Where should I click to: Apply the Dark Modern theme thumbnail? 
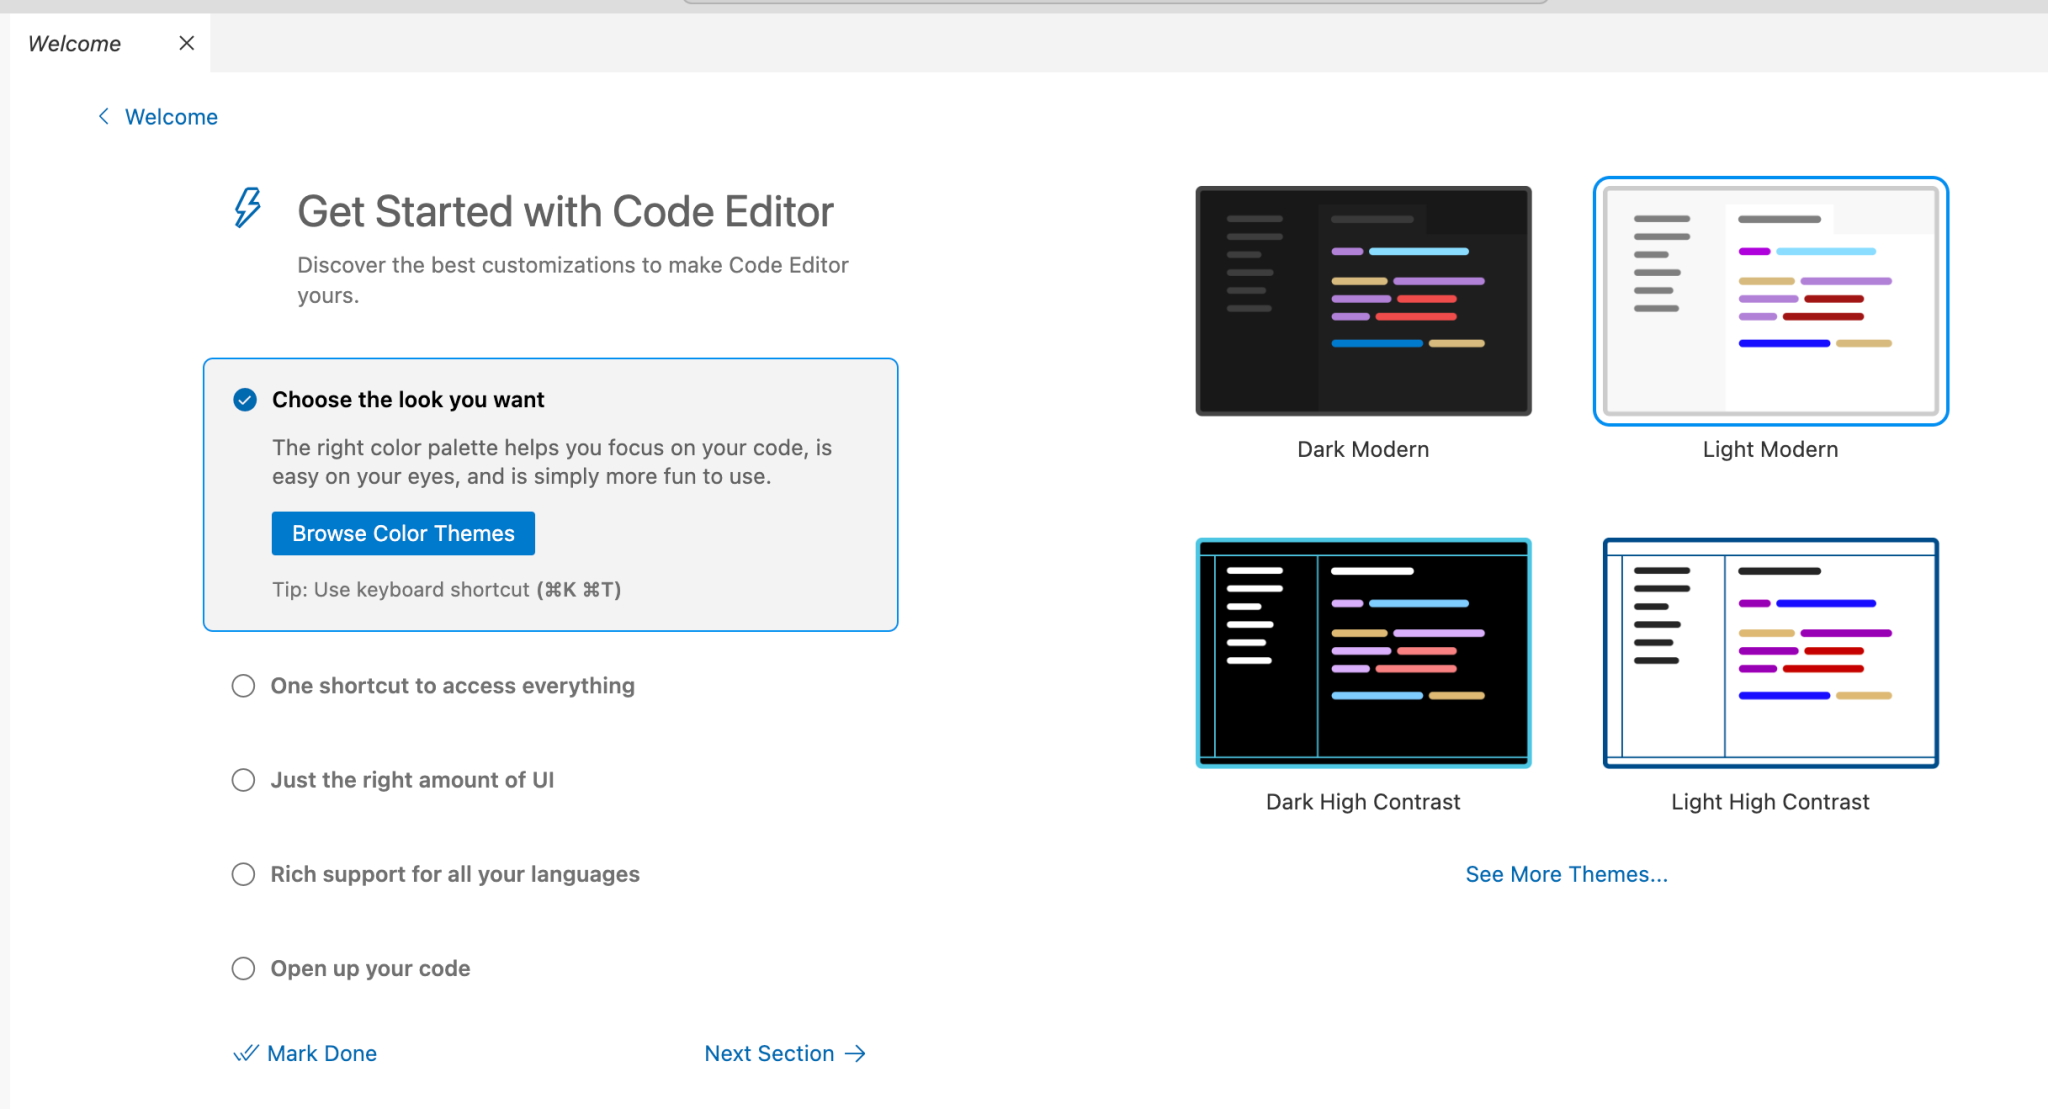tap(1362, 300)
